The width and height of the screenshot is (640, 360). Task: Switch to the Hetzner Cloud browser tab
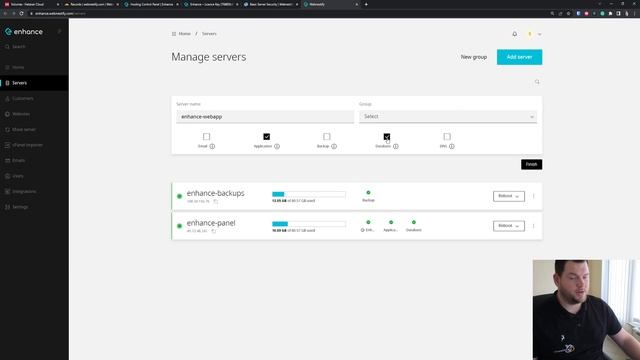[x=31, y=4]
